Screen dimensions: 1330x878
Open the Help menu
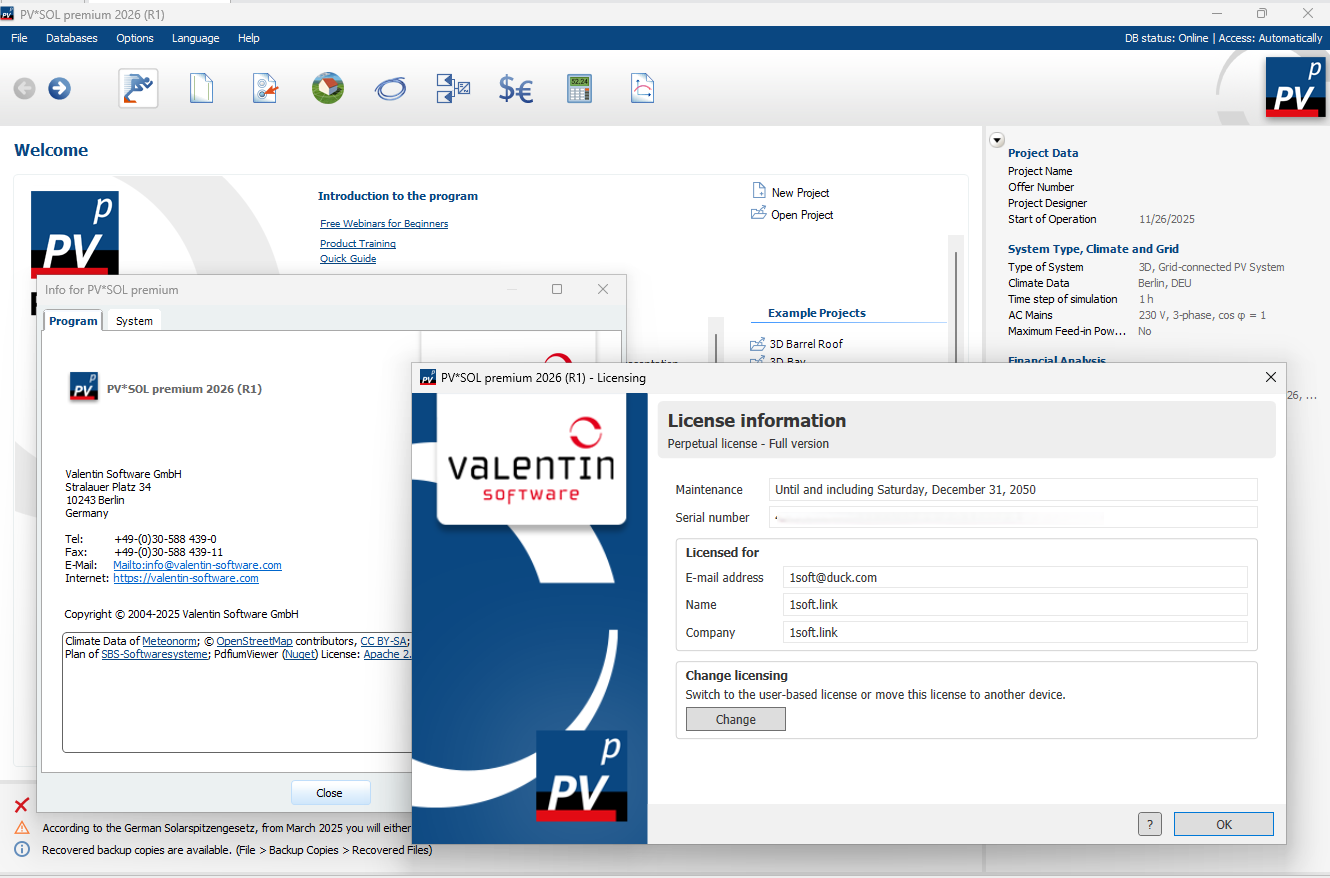[x=249, y=38]
